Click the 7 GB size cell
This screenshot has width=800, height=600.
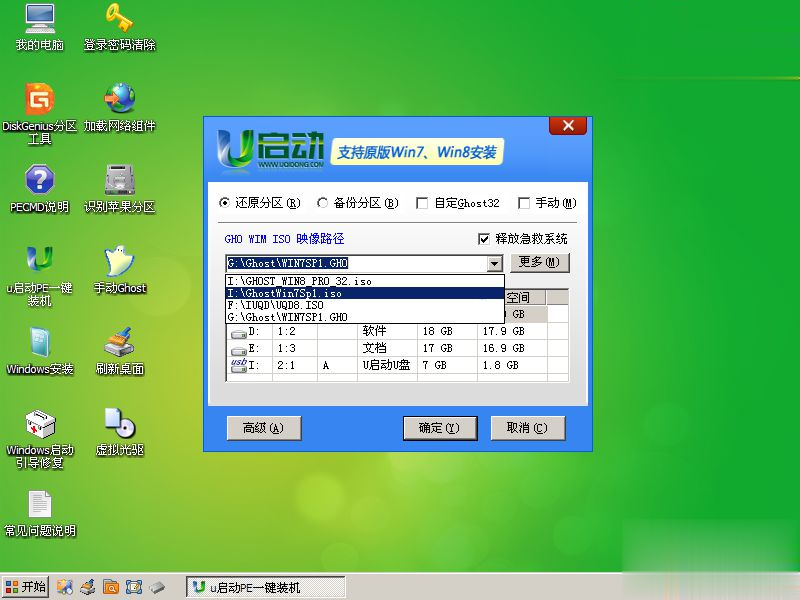[447, 365]
